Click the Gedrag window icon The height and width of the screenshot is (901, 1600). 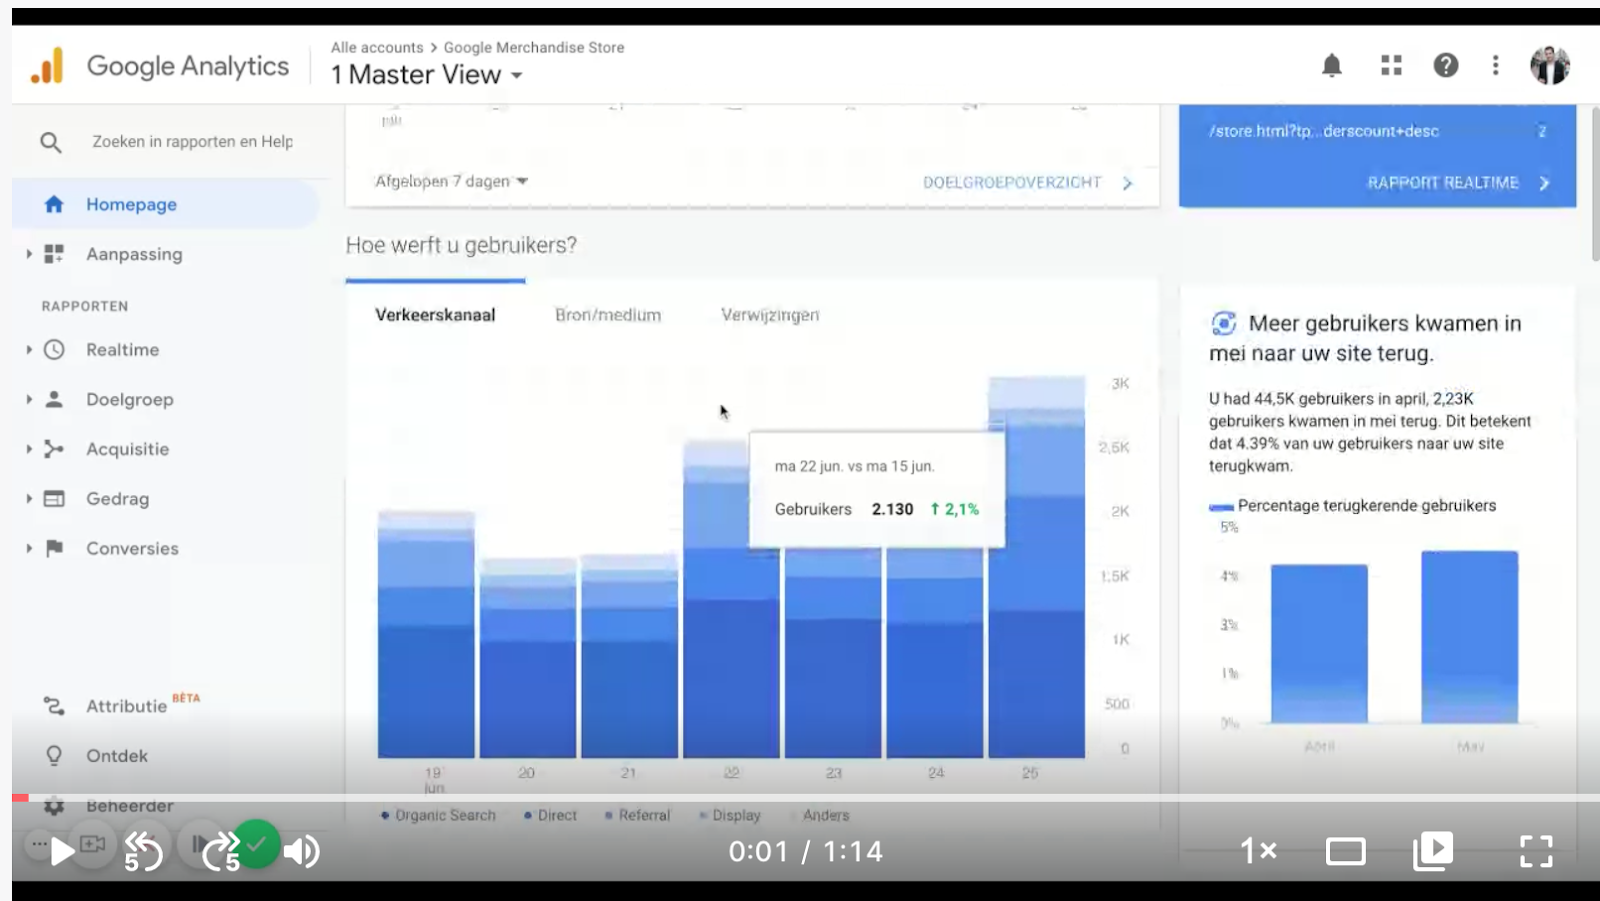54,498
